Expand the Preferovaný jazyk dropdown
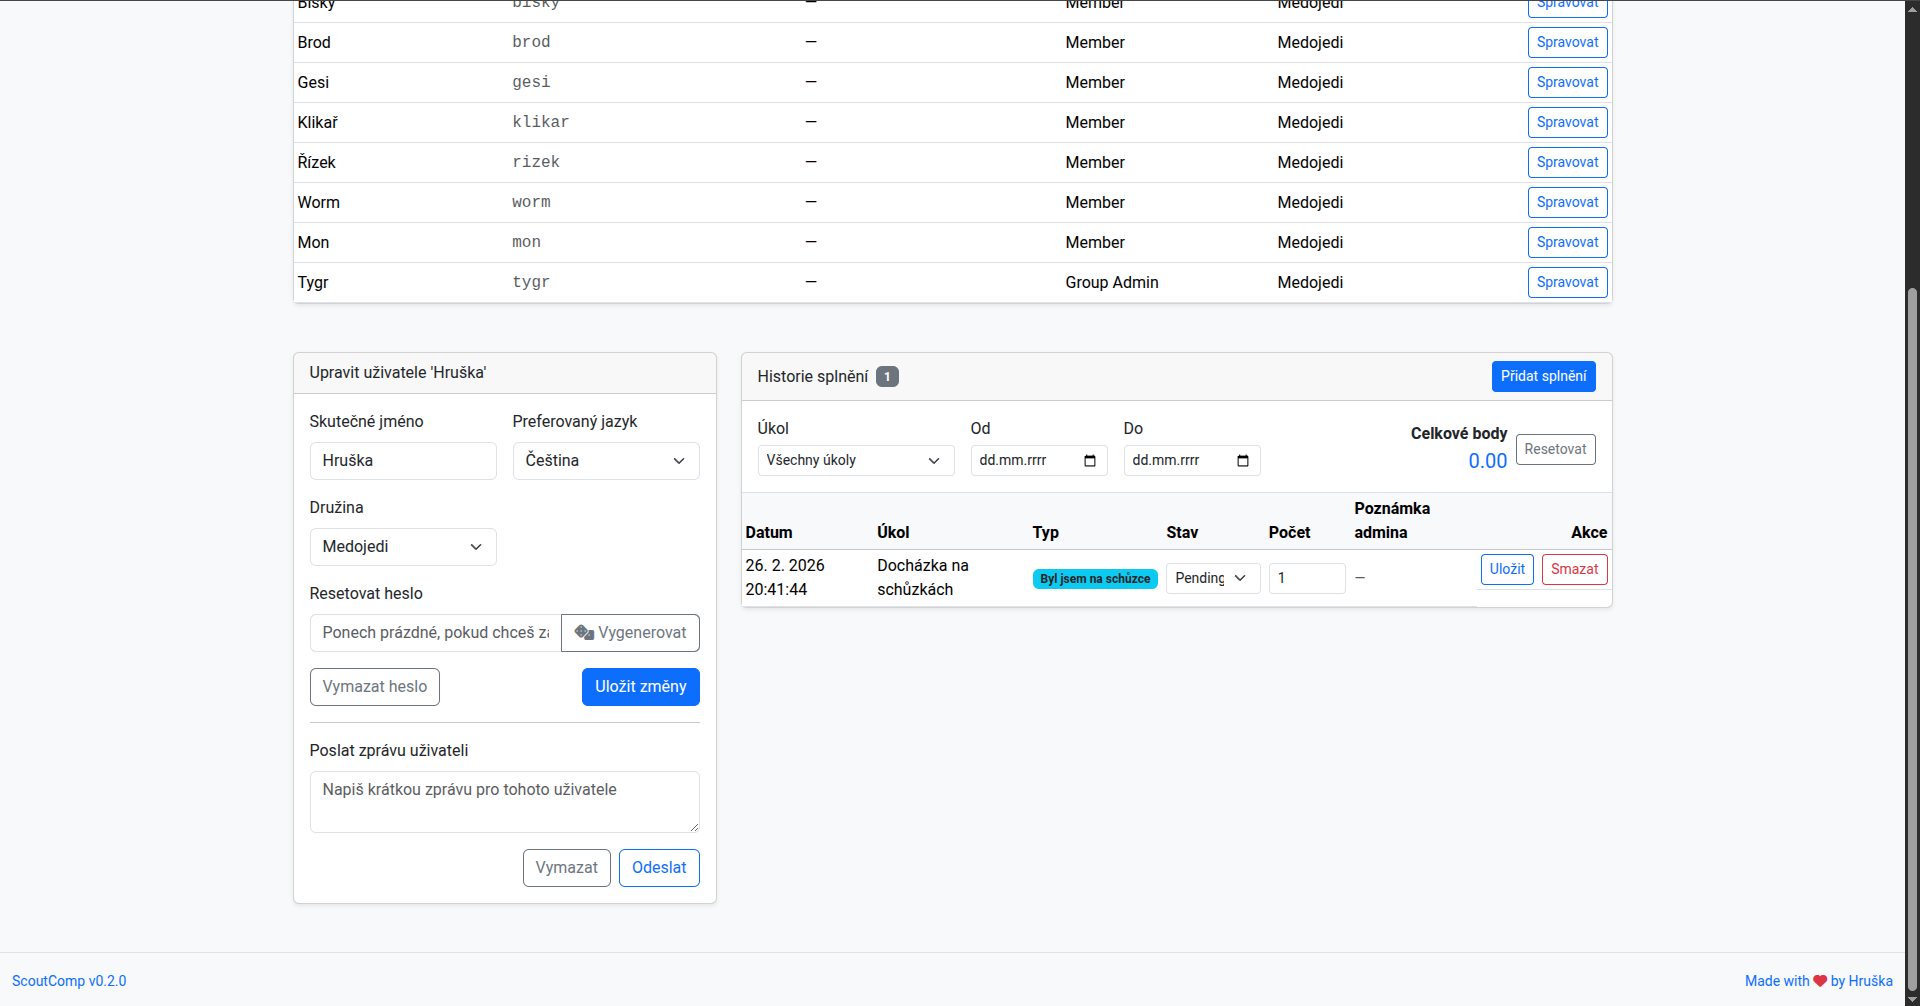1920x1006 pixels. [605, 461]
